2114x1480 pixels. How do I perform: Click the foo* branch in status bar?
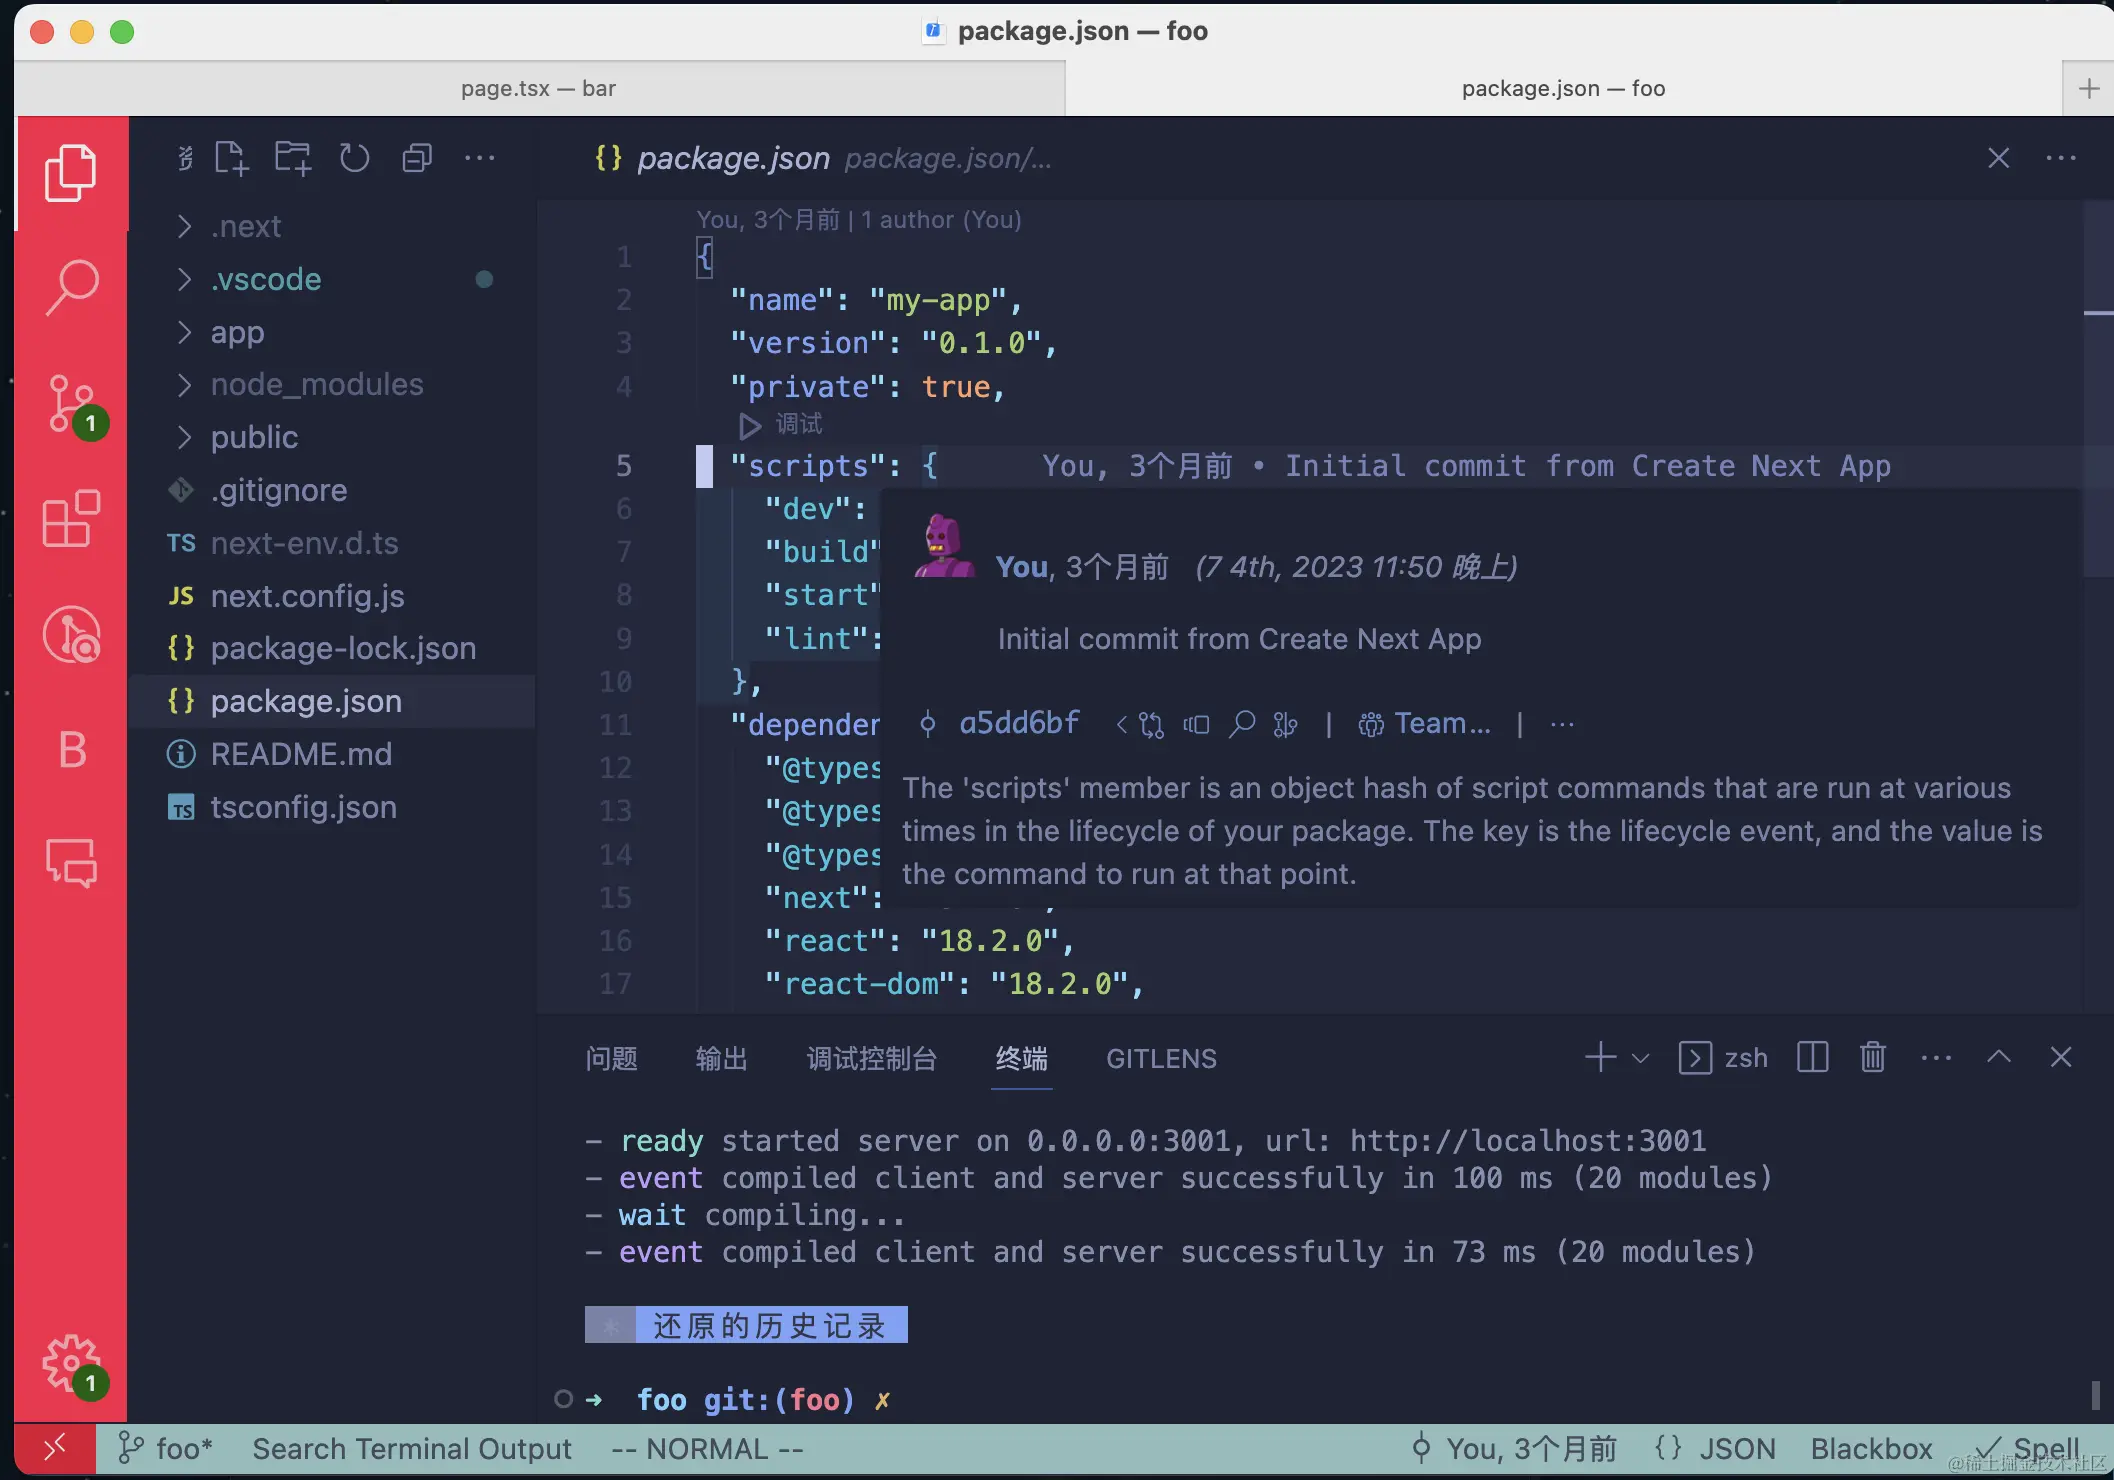tap(166, 1449)
